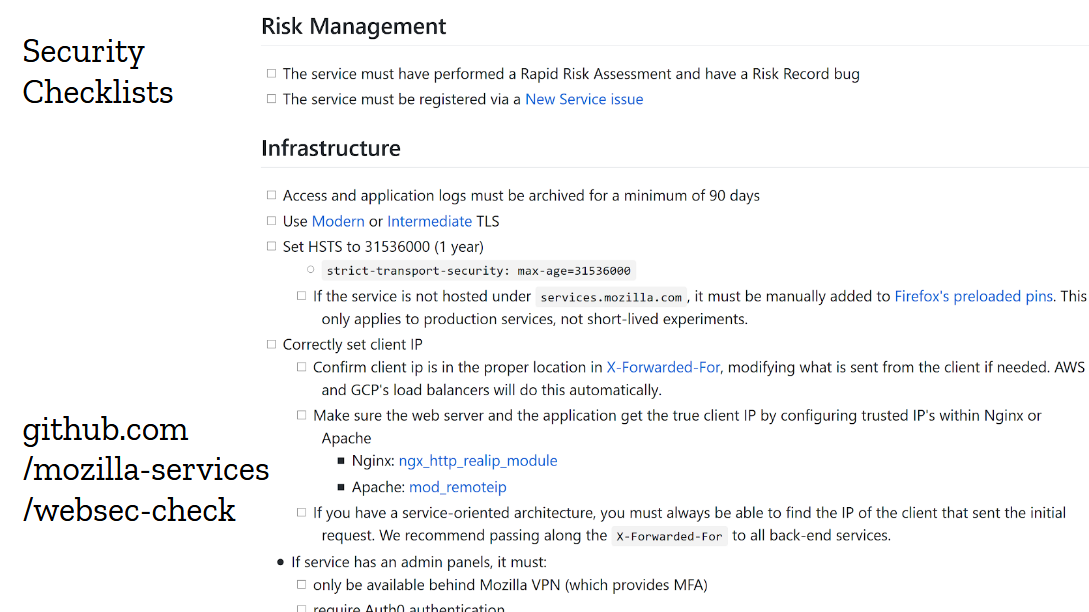Screen dimensions: 1089x612
Task: Check the 'Confirm client ip is in the proper location' box
Action: coord(301,367)
